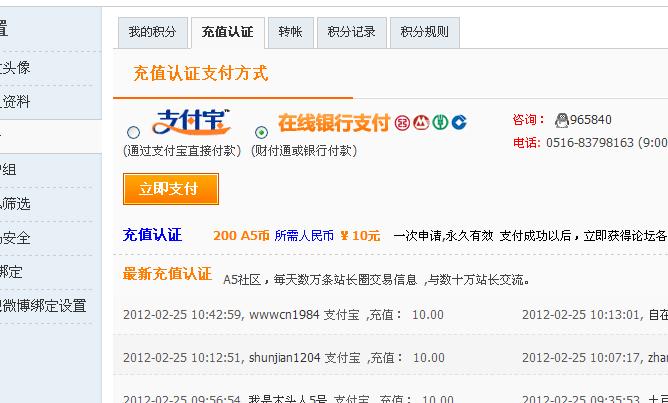Viewport: 668px width, 403px height.
Task: Open the 头像 sidebar item
Action: 15,67
